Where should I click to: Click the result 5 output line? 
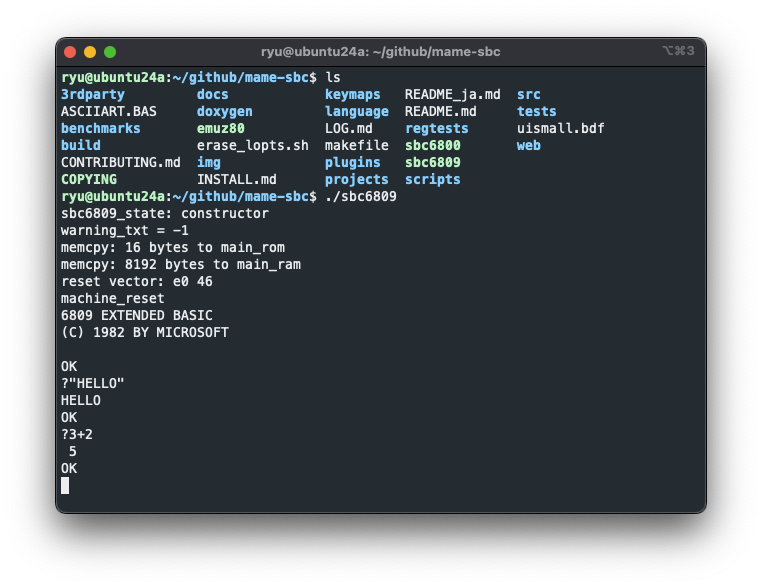pos(72,451)
